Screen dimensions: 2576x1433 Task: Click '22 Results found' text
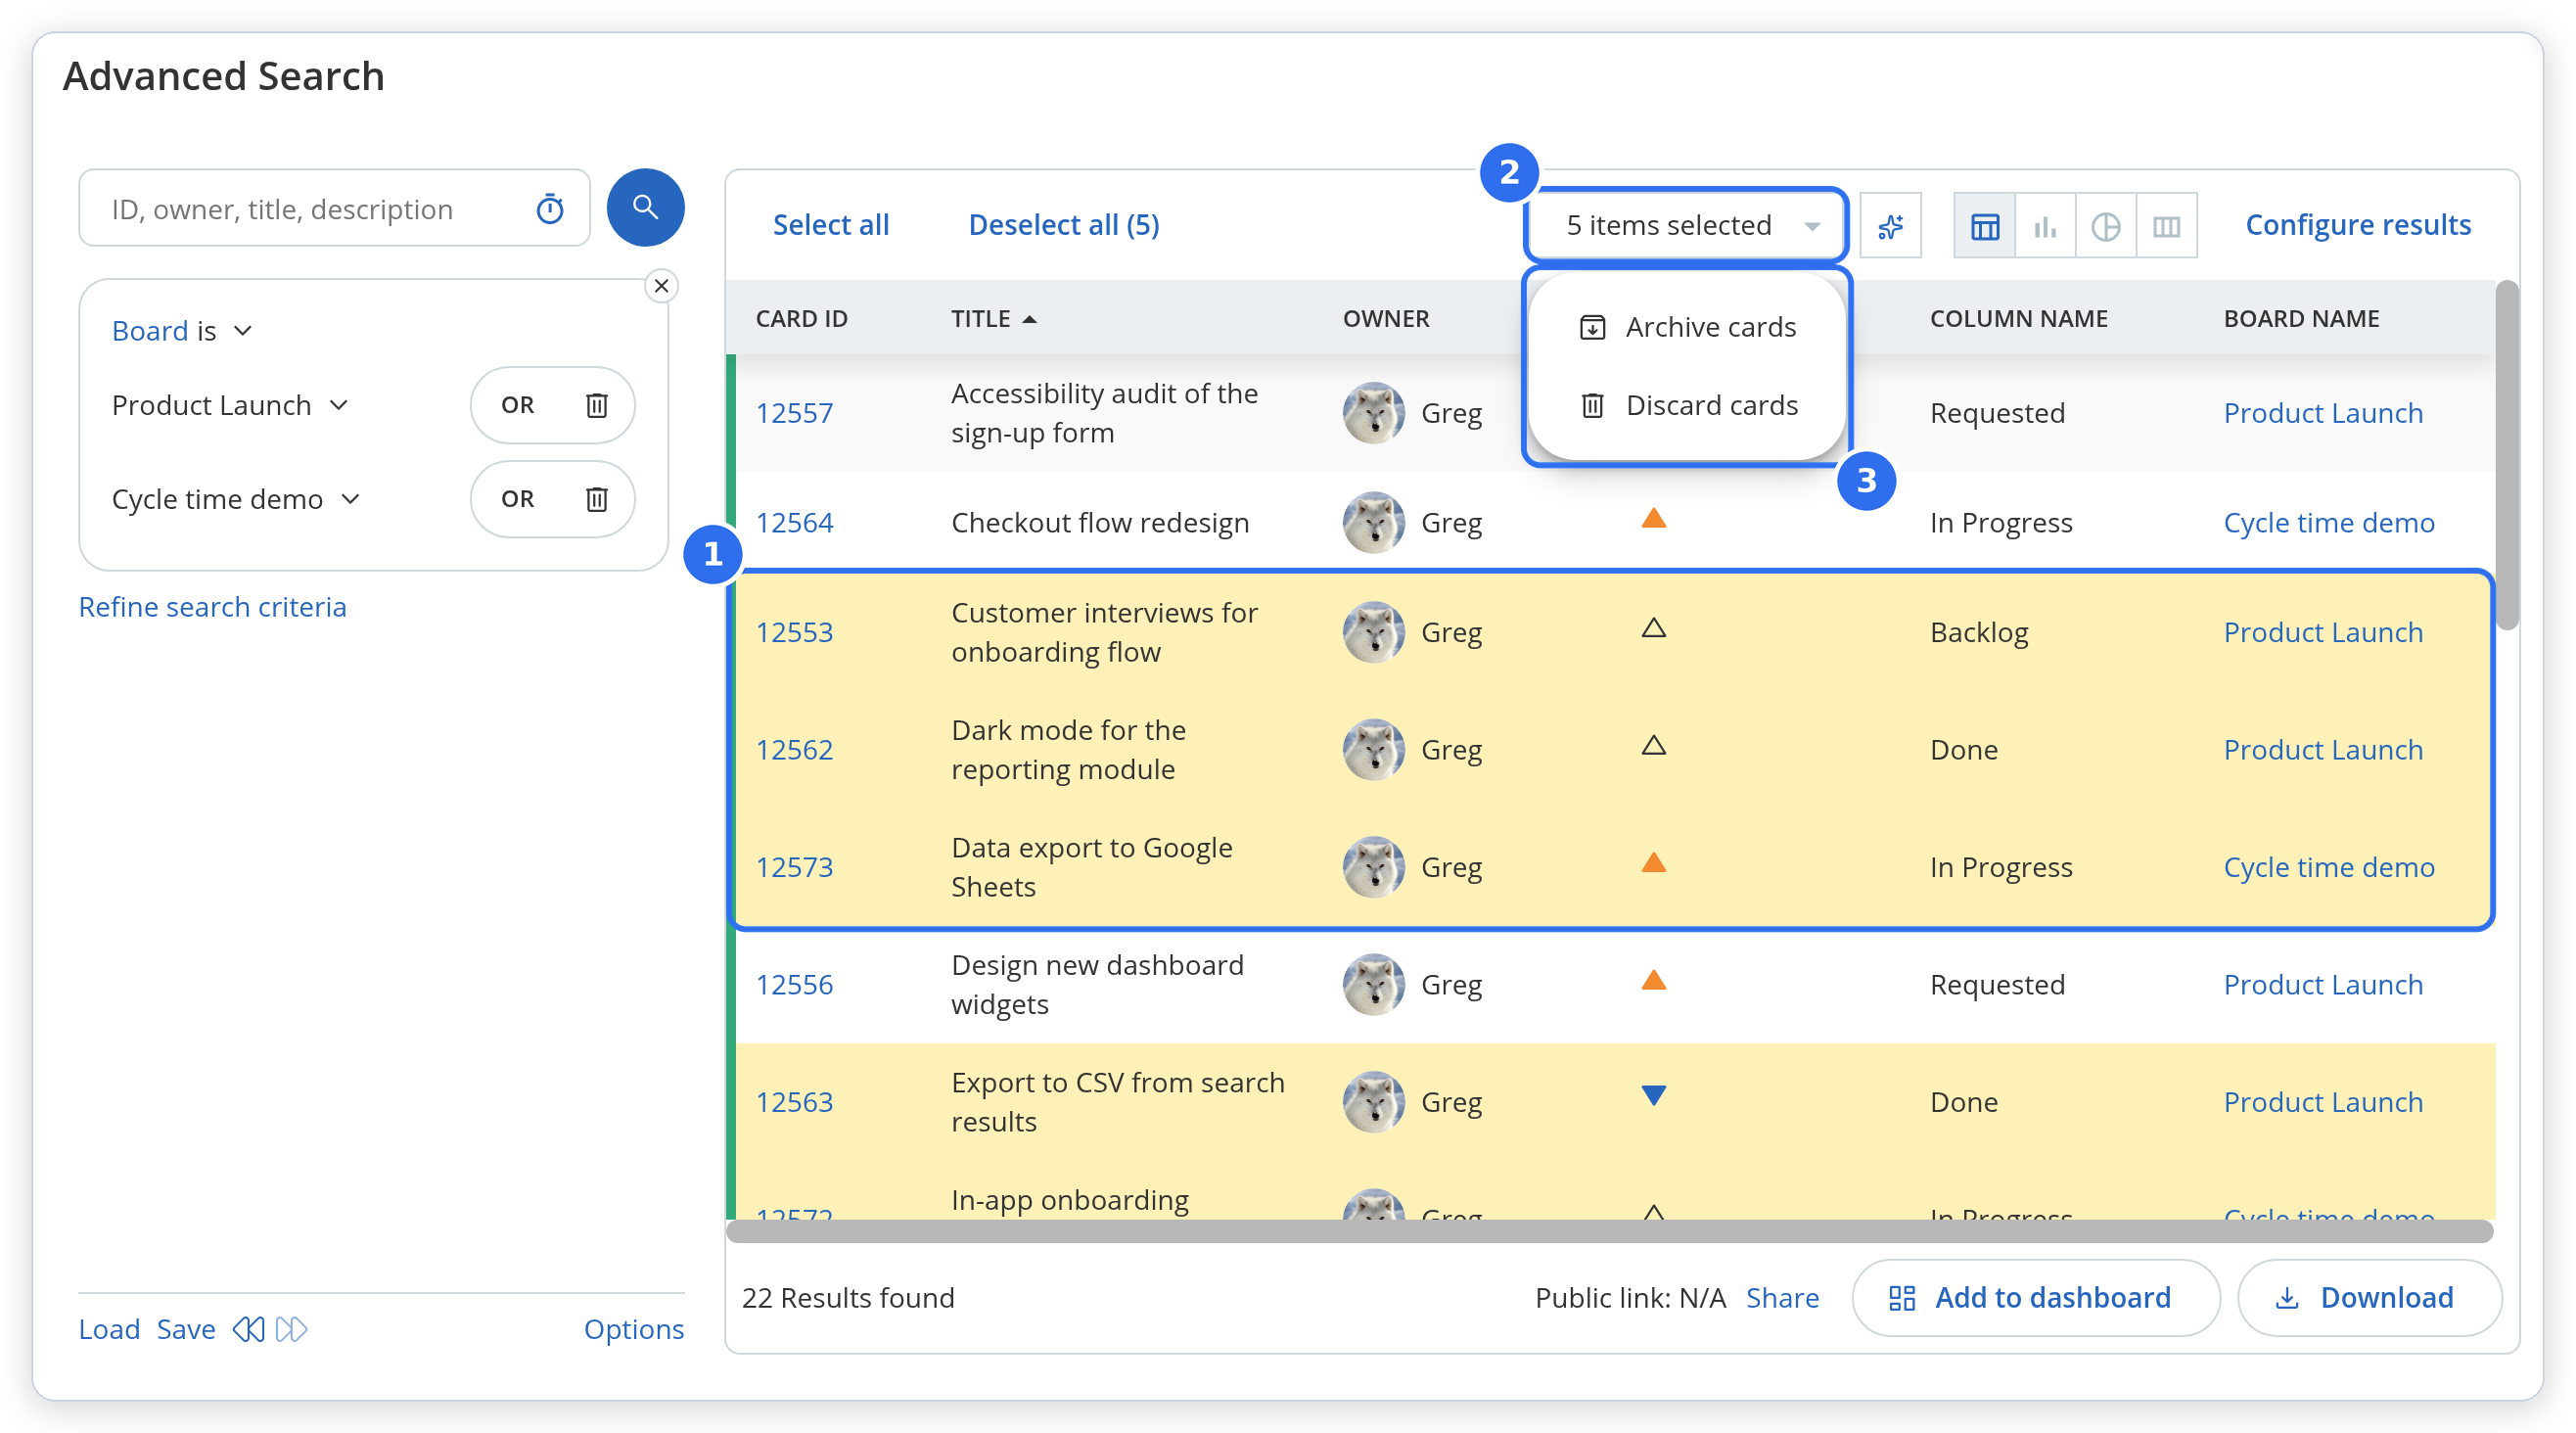848,1297
